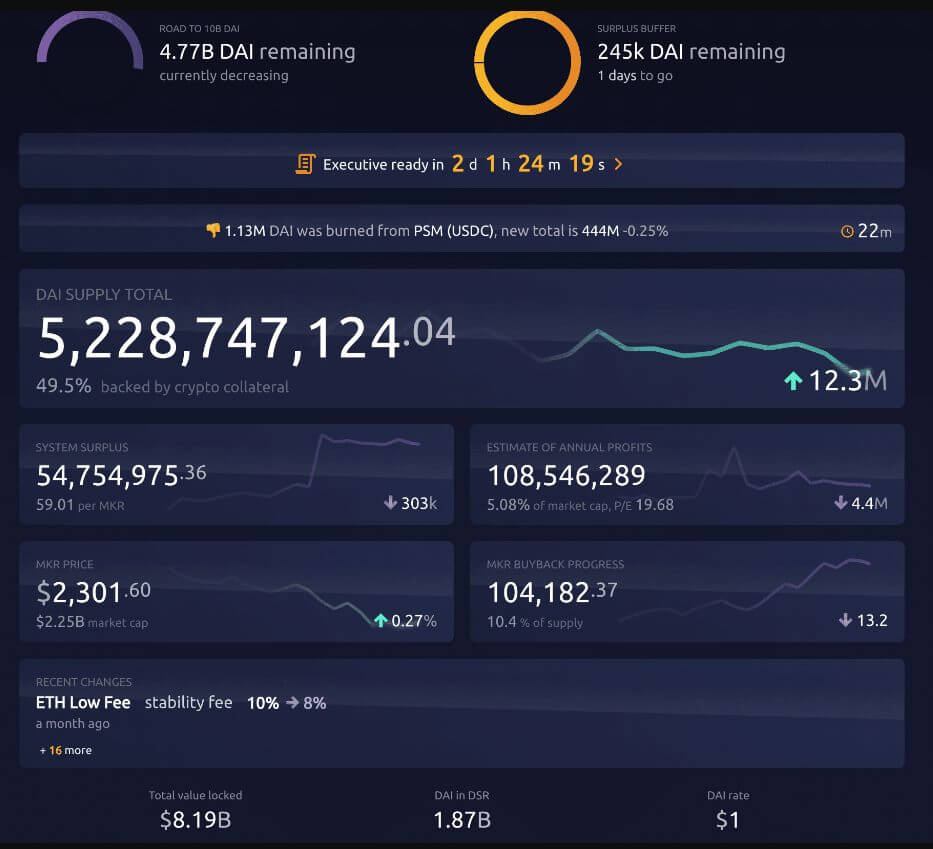Click the MKR Buyback Progress sparkline chart

745,589
